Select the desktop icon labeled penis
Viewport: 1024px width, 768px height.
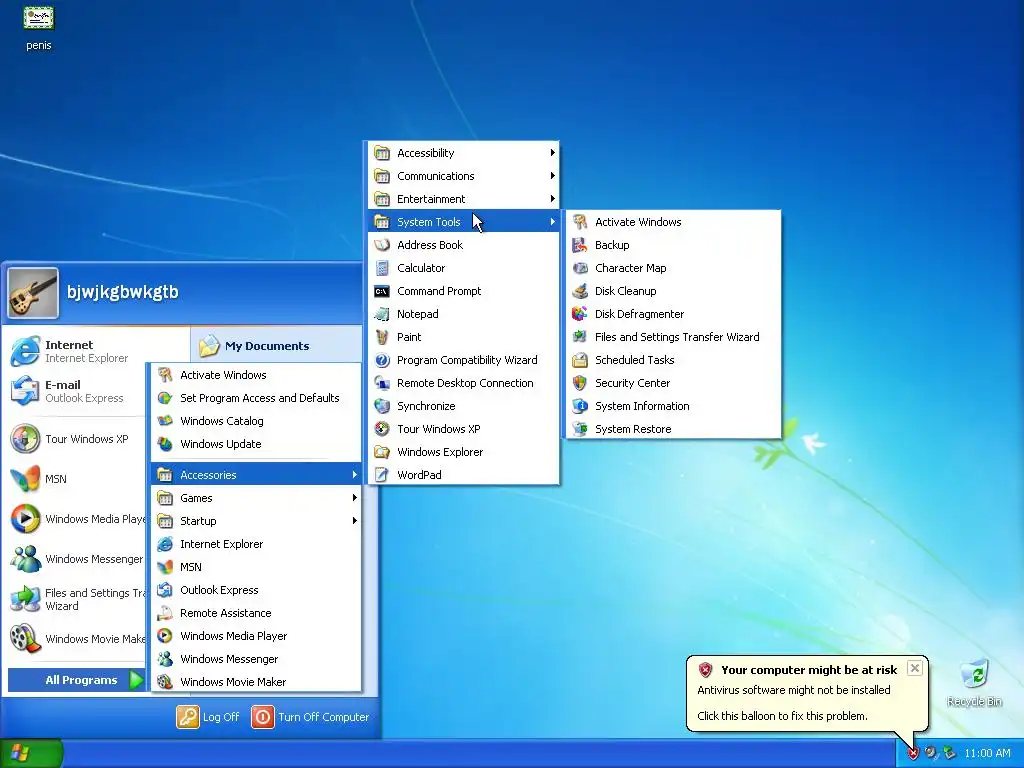tap(39, 28)
